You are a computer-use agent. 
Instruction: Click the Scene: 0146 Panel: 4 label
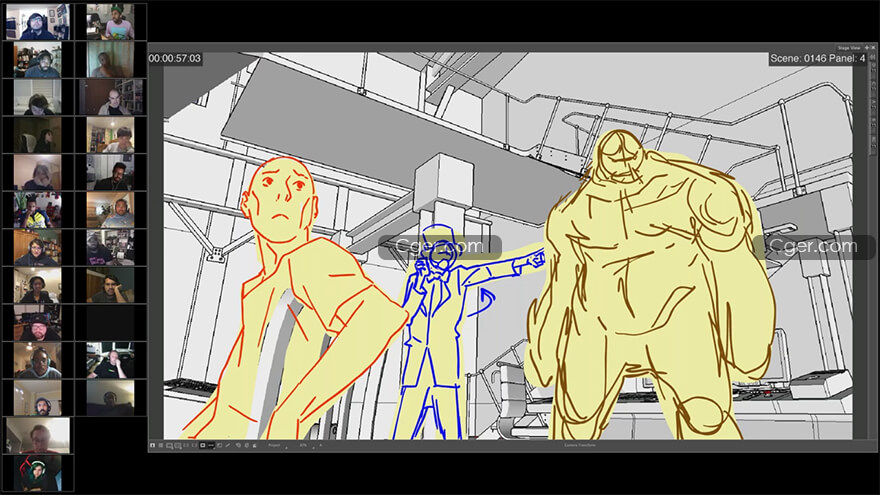point(817,58)
